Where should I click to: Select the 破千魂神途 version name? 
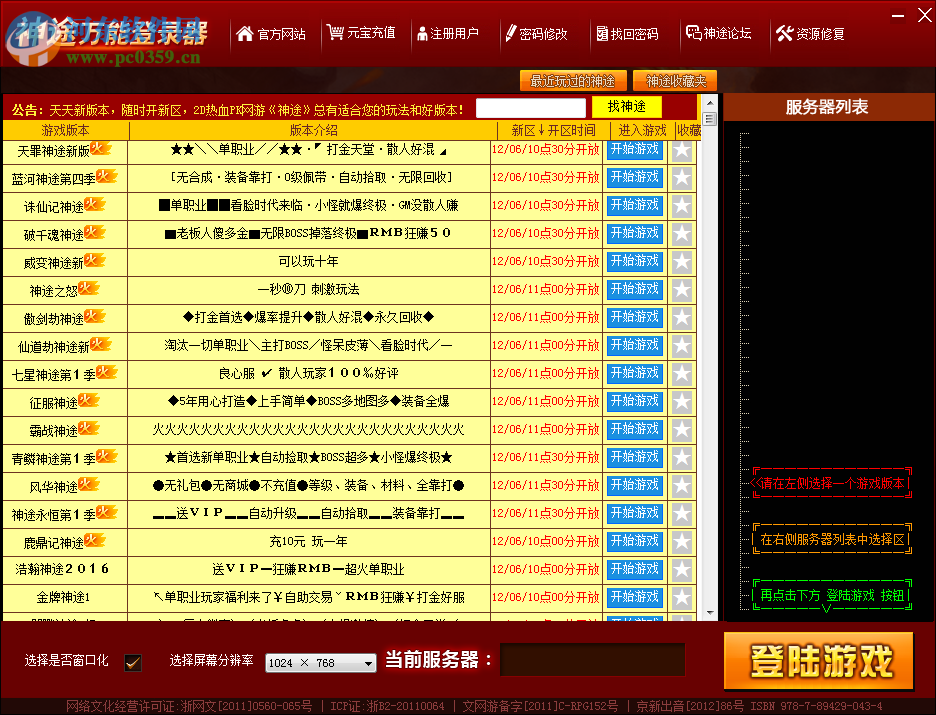click(x=54, y=235)
